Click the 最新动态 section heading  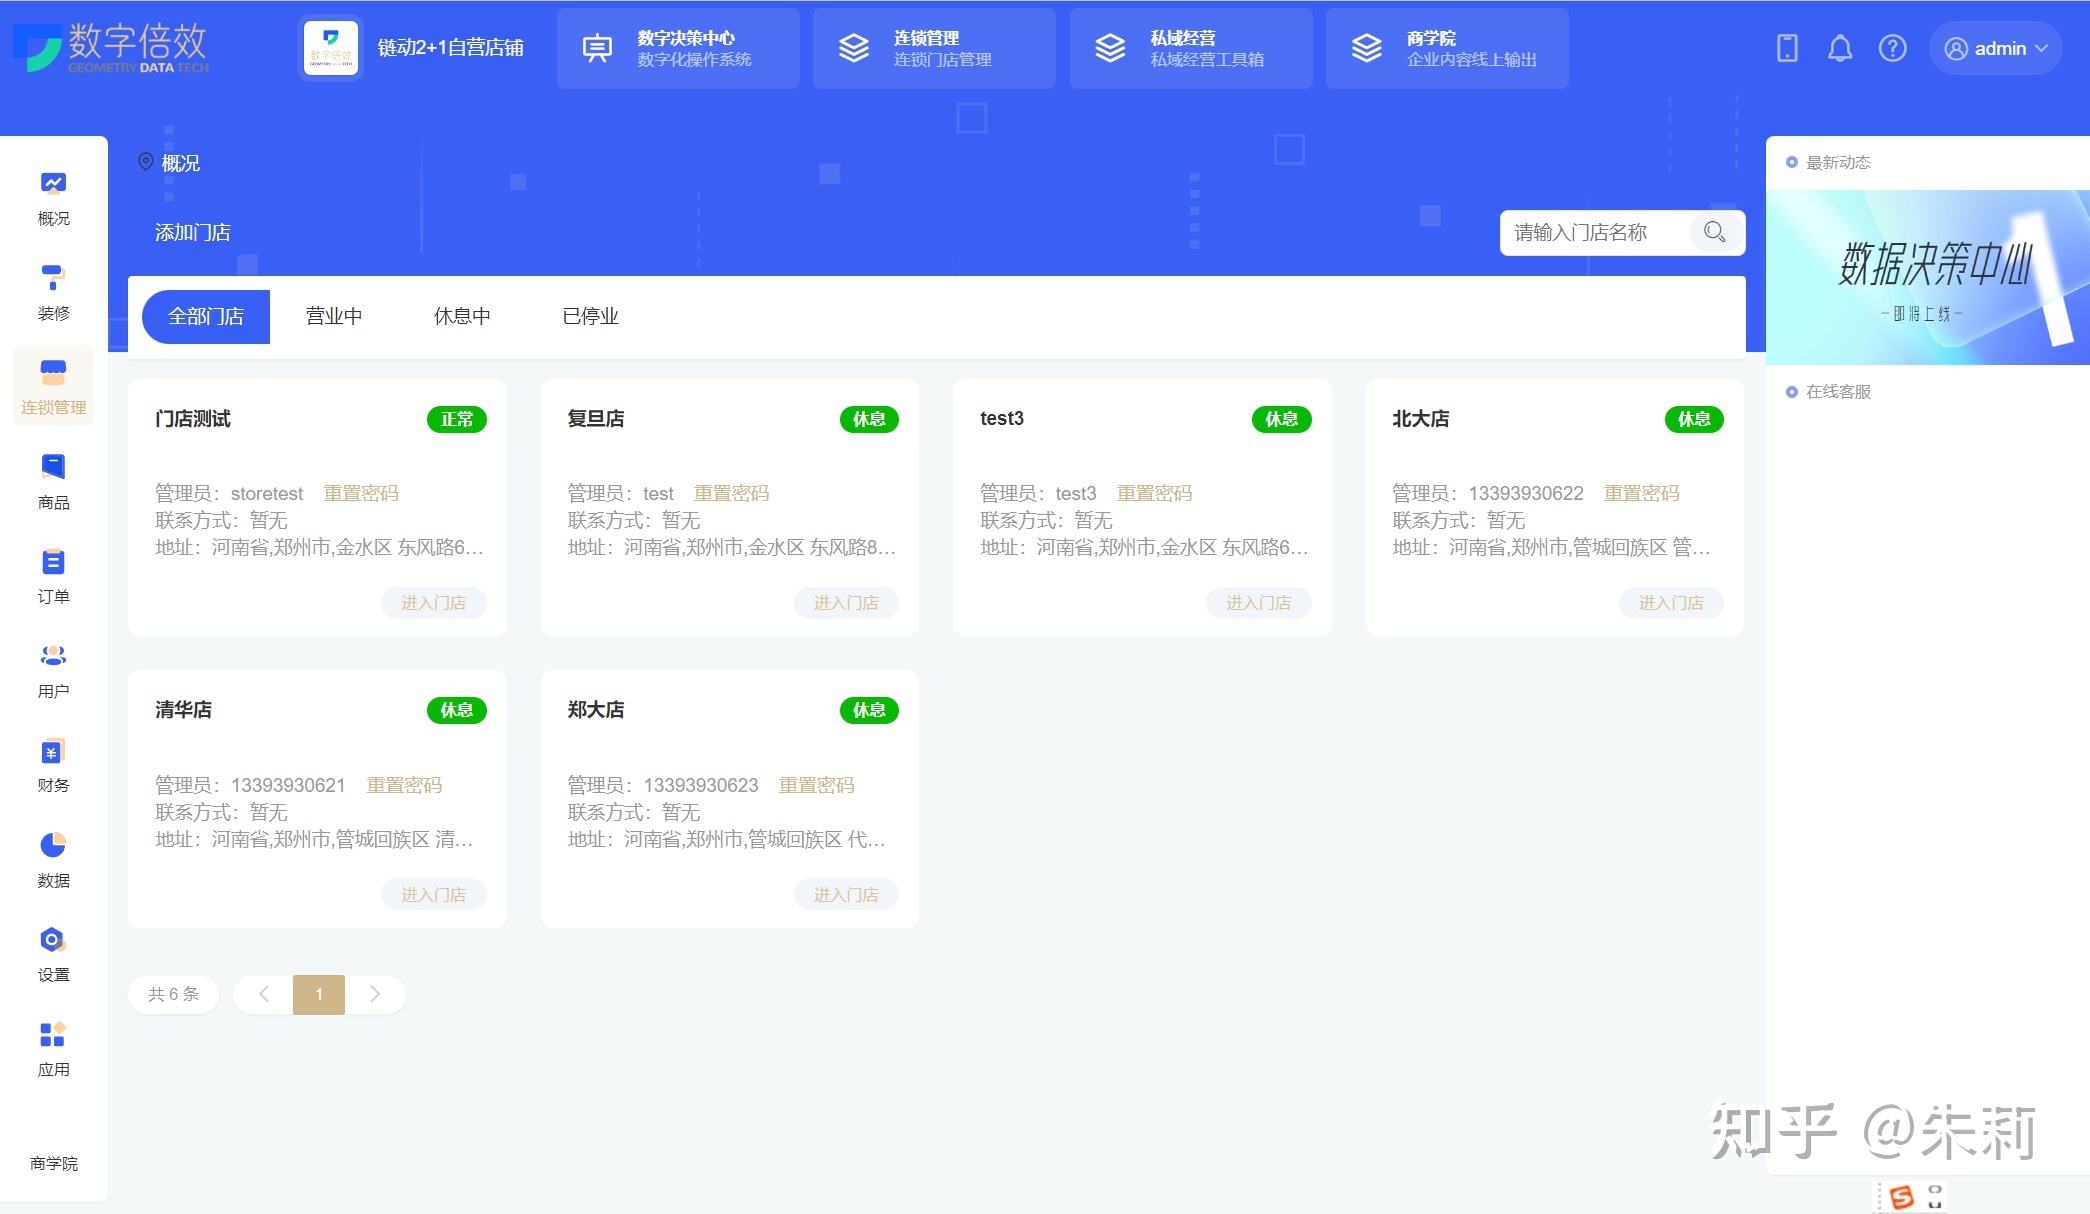[x=1838, y=162]
